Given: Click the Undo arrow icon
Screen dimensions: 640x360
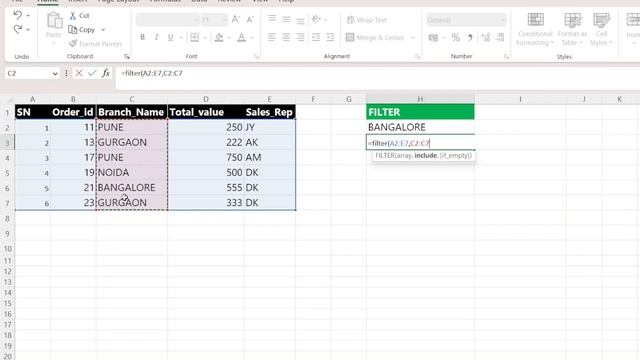Looking at the screenshot, I should (17, 16).
